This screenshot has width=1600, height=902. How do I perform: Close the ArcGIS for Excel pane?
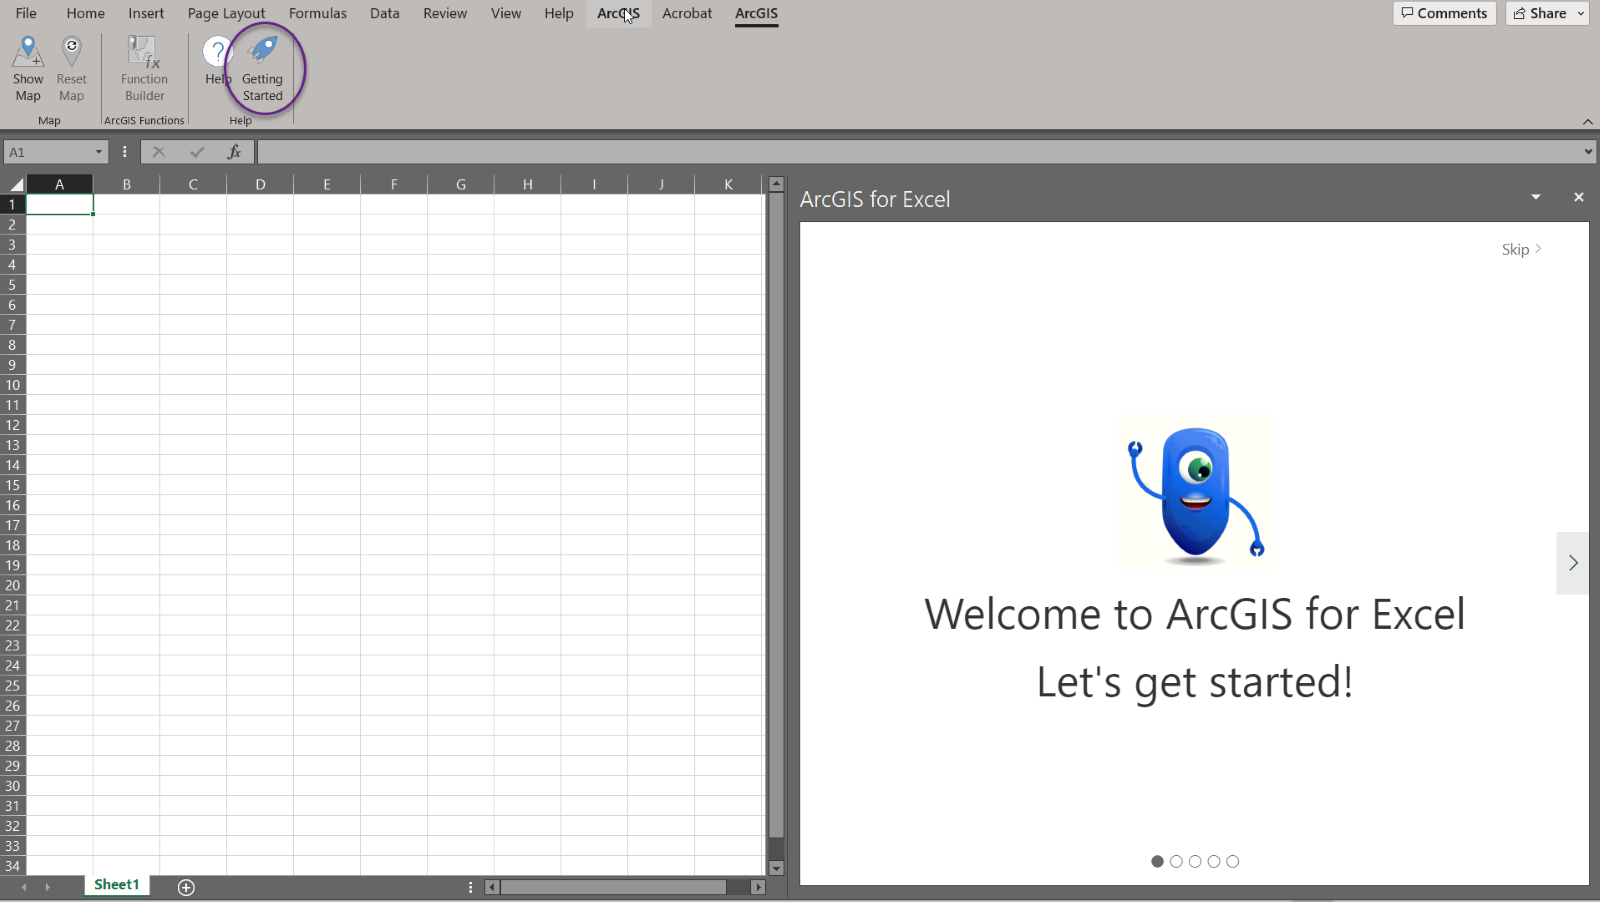coord(1579,197)
